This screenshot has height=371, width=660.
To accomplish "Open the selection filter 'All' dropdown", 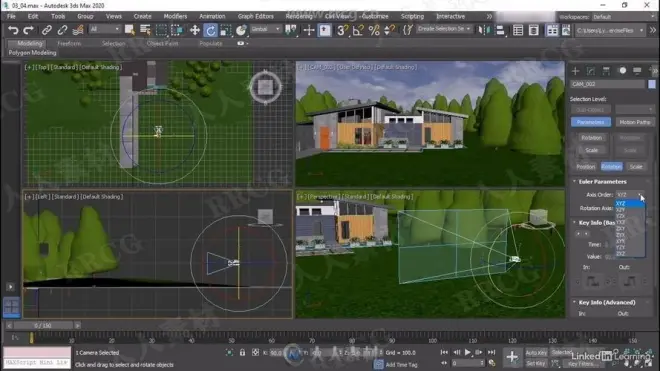I will 104,29.
